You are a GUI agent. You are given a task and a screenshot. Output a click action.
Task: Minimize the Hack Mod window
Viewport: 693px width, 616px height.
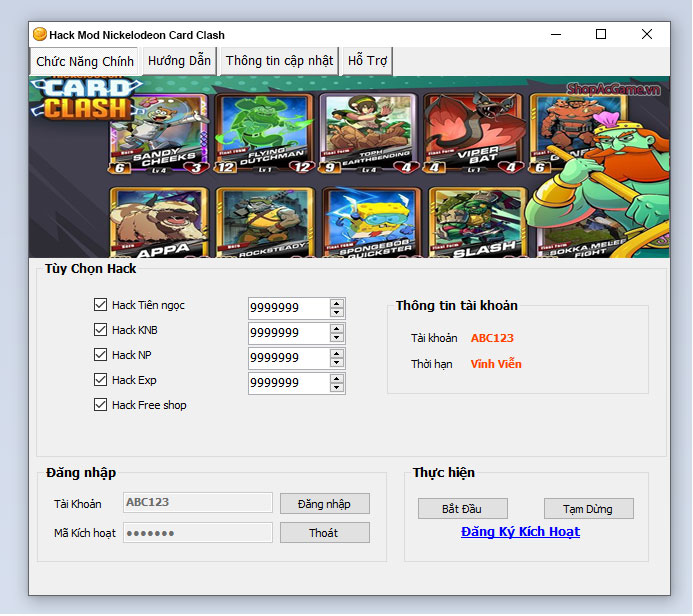(556, 34)
